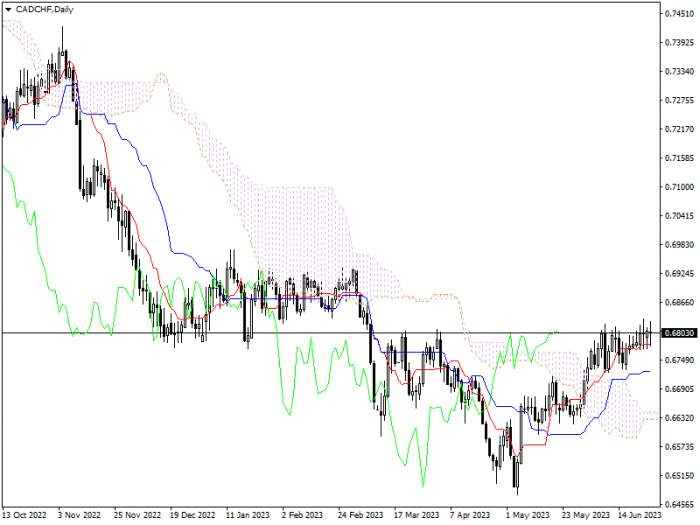Click the 0.65735 price axis label
The height and width of the screenshot is (525, 700).
click(679, 447)
